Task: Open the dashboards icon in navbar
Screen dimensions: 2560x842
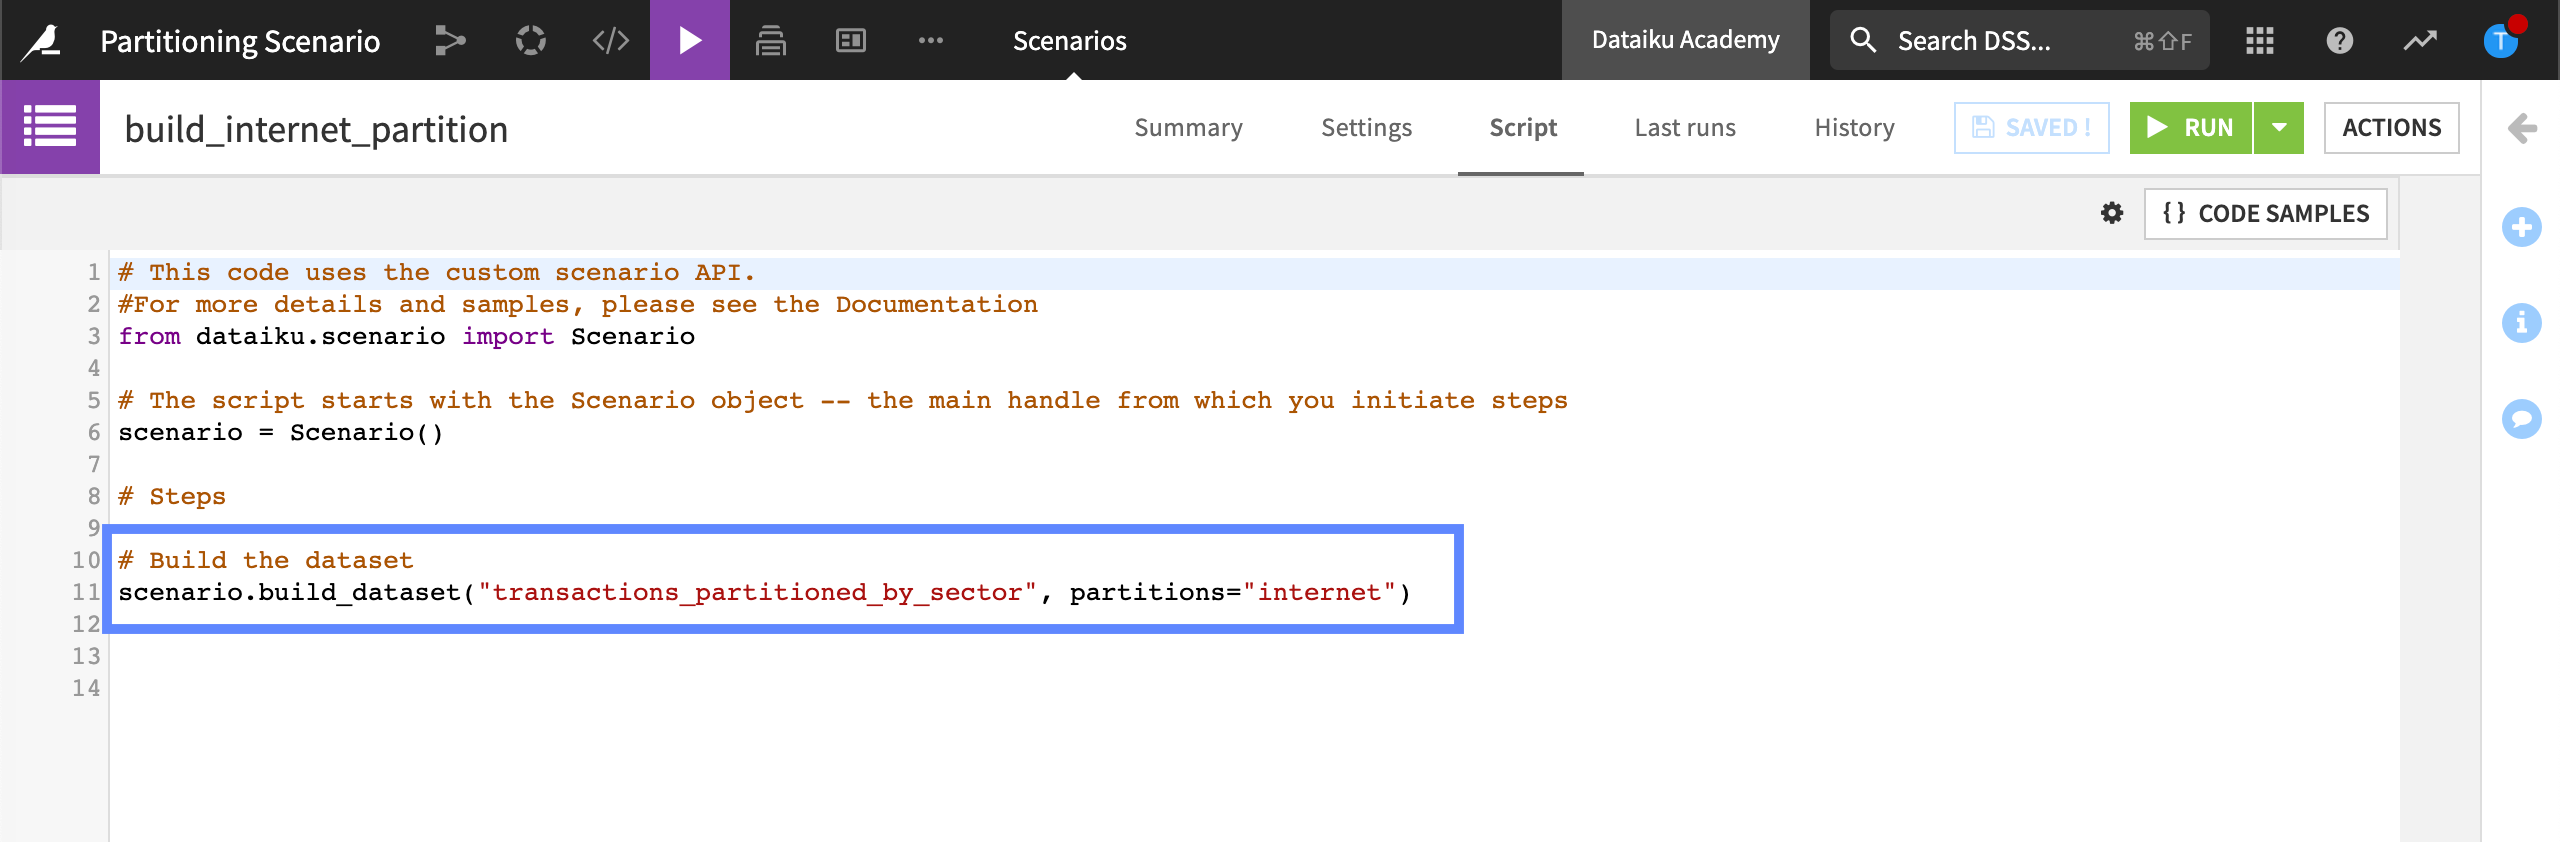Action: point(850,41)
